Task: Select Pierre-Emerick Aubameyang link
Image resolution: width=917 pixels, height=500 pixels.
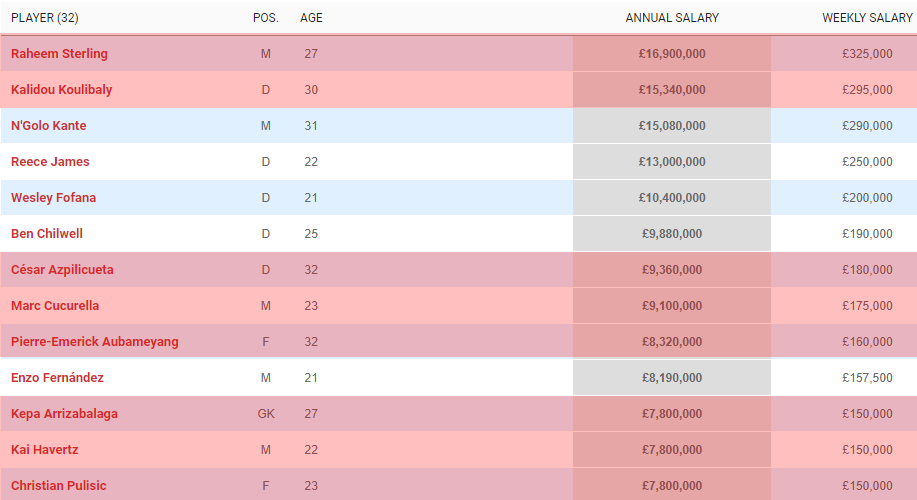Action: pyautogui.click(x=95, y=342)
